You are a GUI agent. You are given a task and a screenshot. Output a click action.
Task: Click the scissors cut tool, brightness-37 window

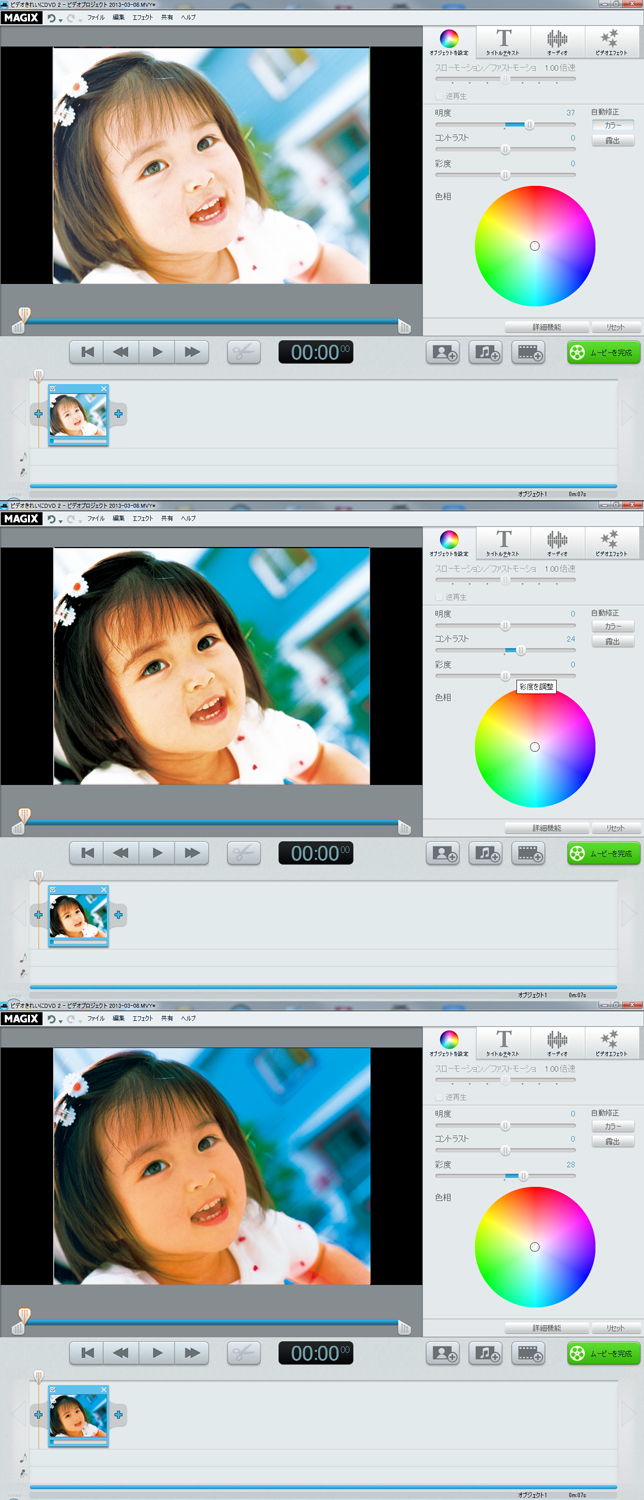coord(244,352)
